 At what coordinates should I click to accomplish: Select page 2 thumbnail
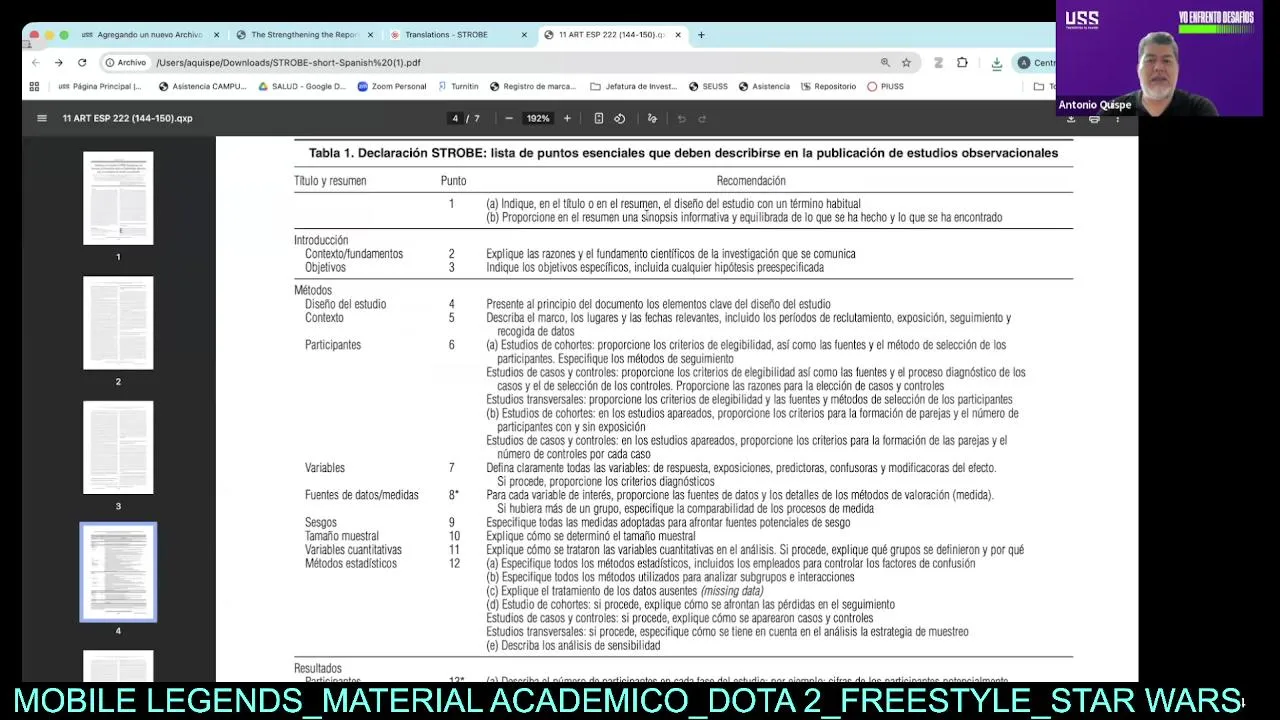pyautogui.click(x=118, y=323)
